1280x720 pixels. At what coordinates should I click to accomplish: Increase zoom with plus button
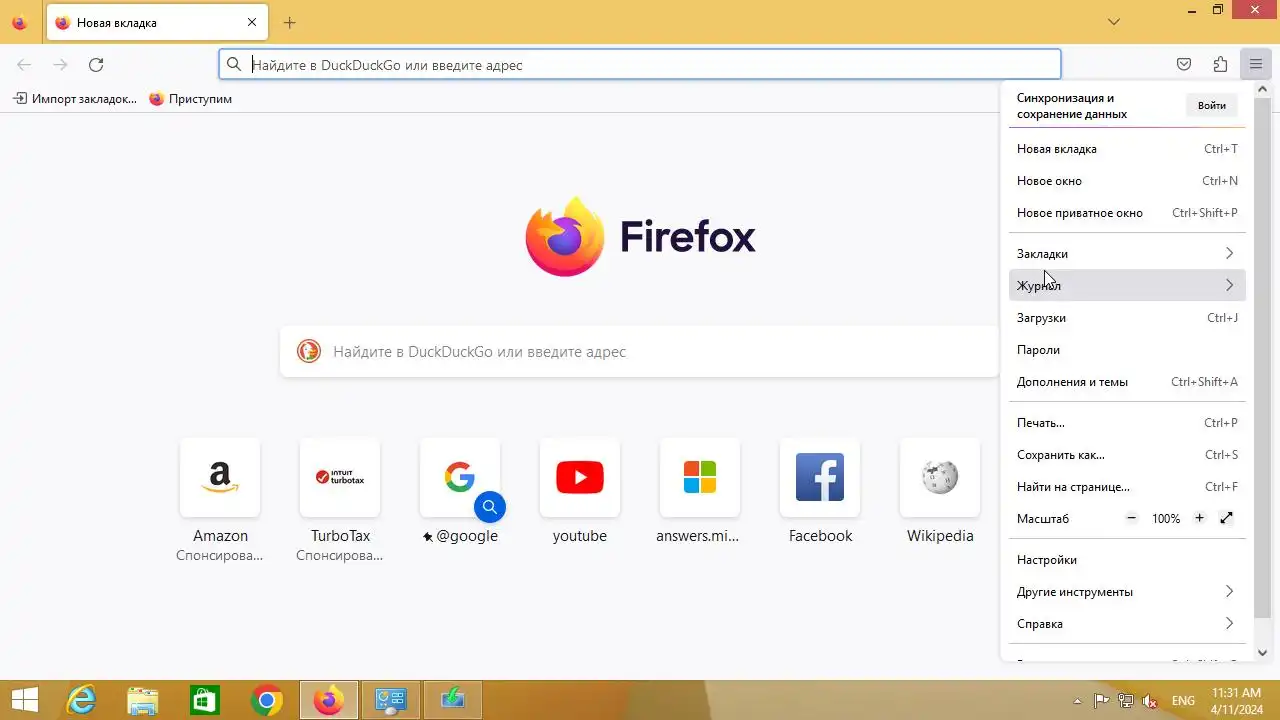coord(1199,518)
